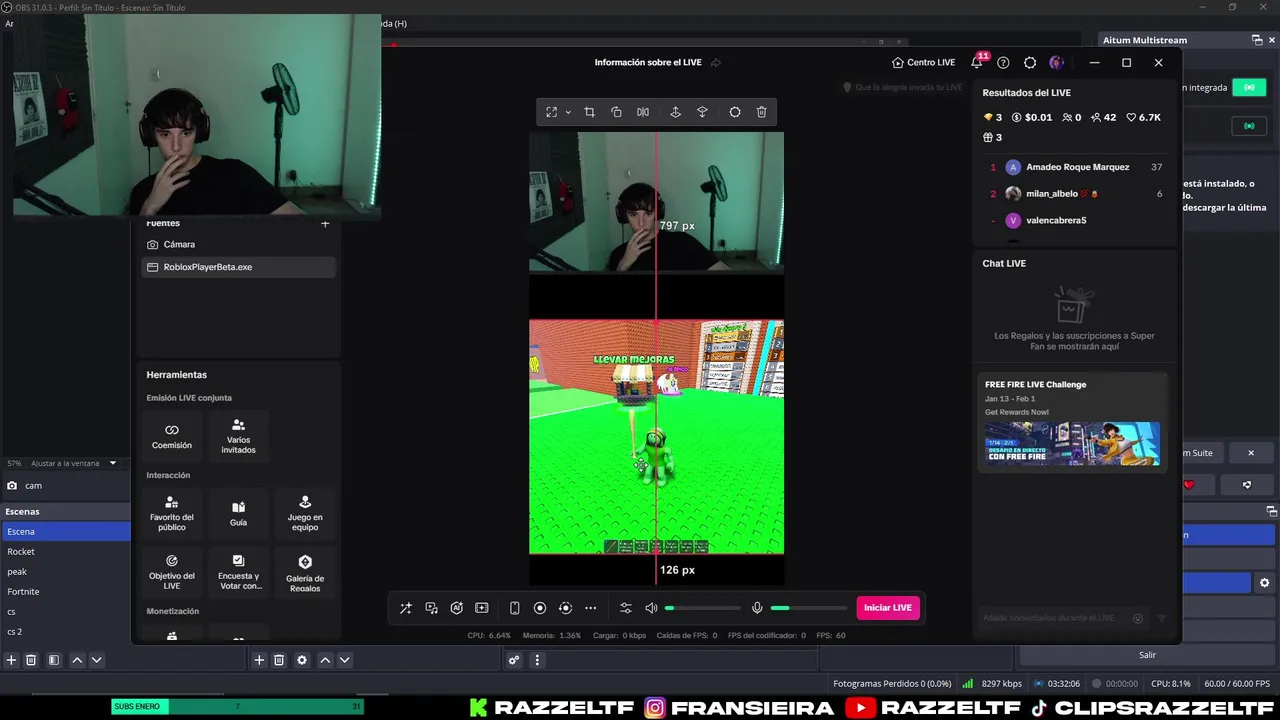1280x720 pixels.
Task: Open the settings hexagon icon in LIVE Studio
Action: tap(1030, 62)
